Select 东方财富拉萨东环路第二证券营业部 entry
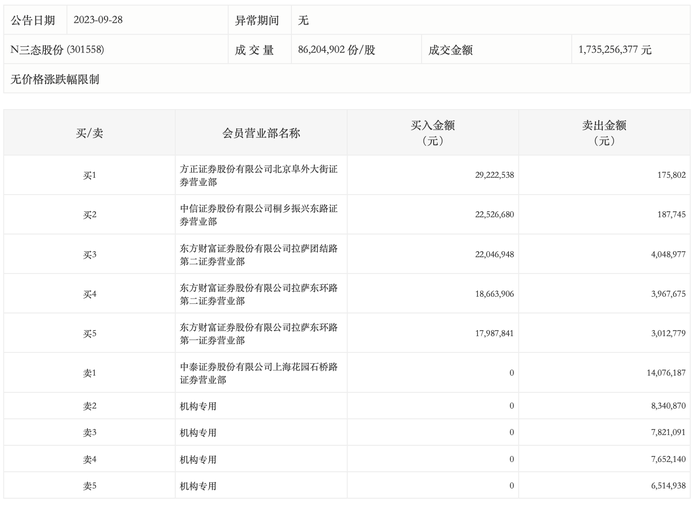The height and width of the screenshot is (508, 700). pyautogui.click(x=259, y=294)
